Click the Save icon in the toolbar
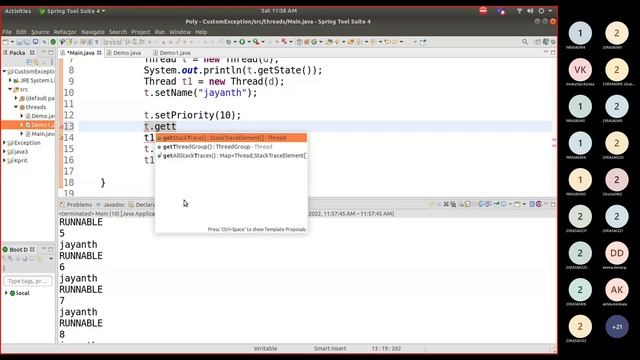Viewport: 640px width, 360px height. pos(20,42)
